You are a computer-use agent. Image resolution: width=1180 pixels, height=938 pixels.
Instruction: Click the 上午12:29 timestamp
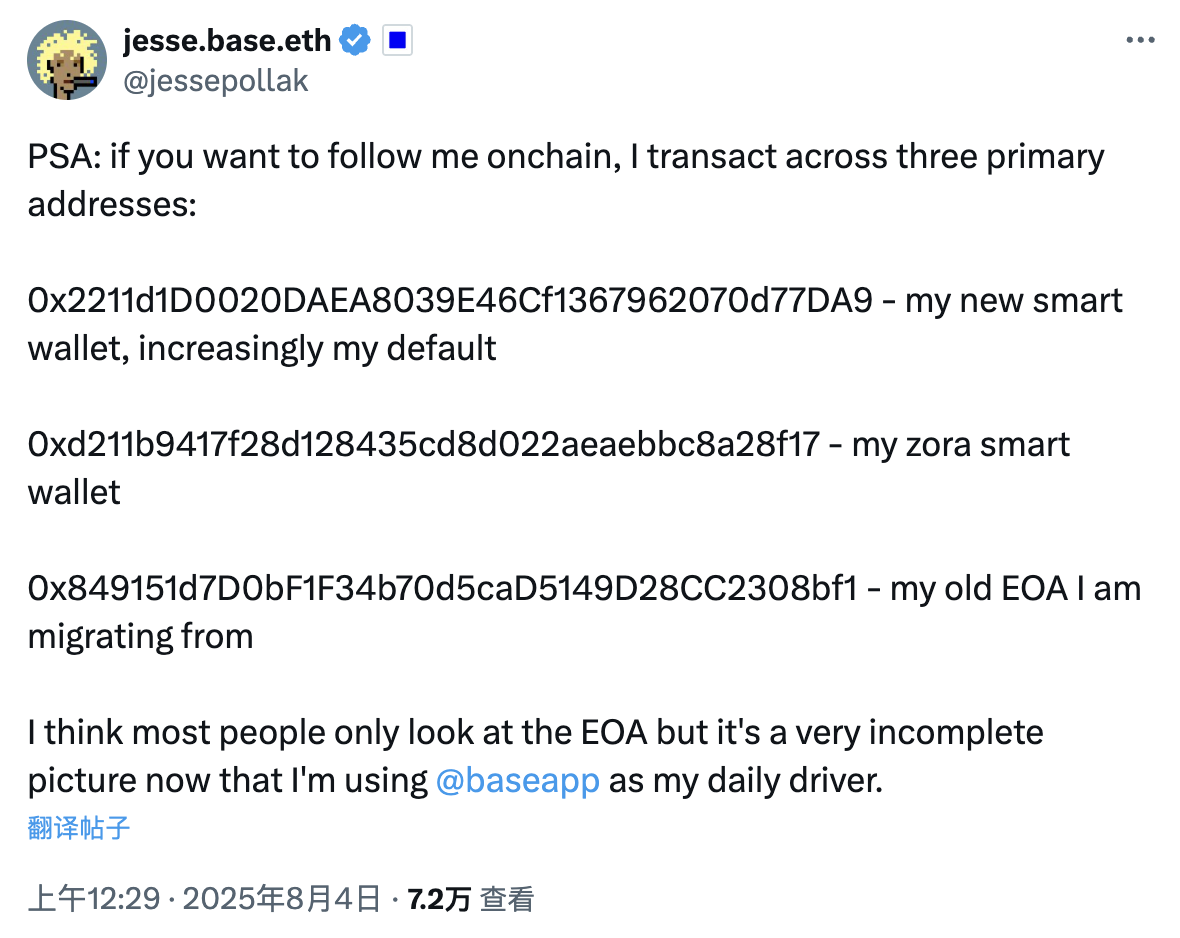click(94, 899)
